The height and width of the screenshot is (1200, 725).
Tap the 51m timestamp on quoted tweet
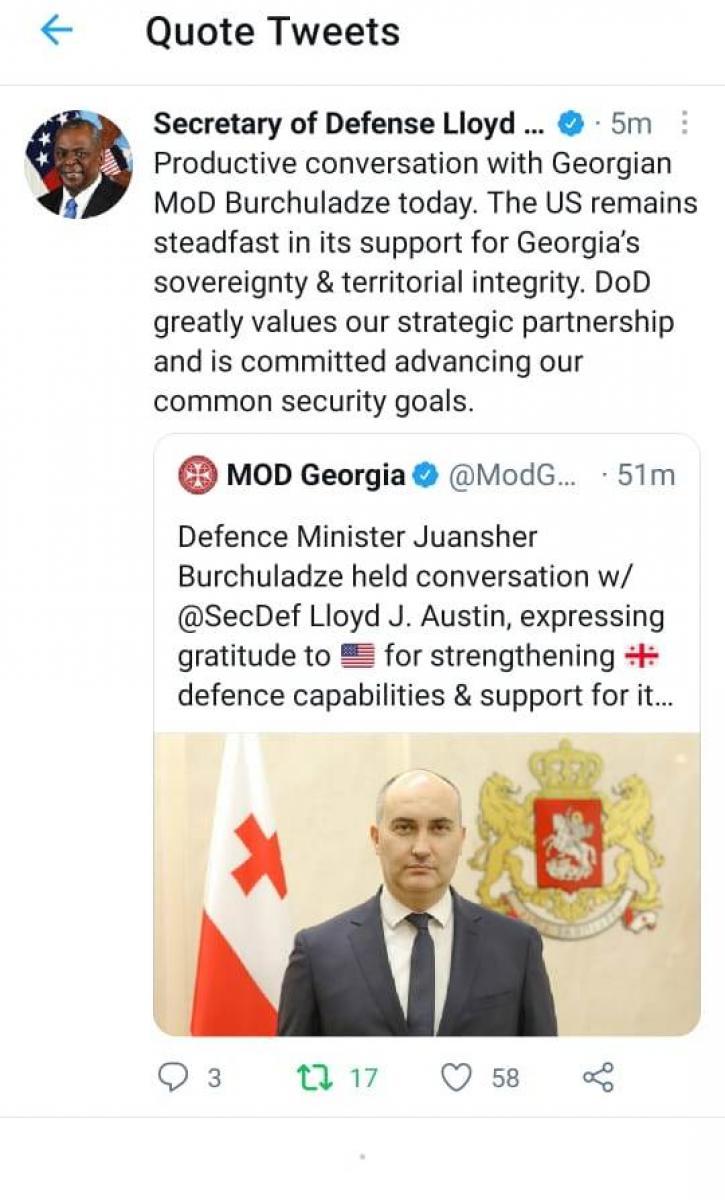pyautogui.click(x=646, y=476)
